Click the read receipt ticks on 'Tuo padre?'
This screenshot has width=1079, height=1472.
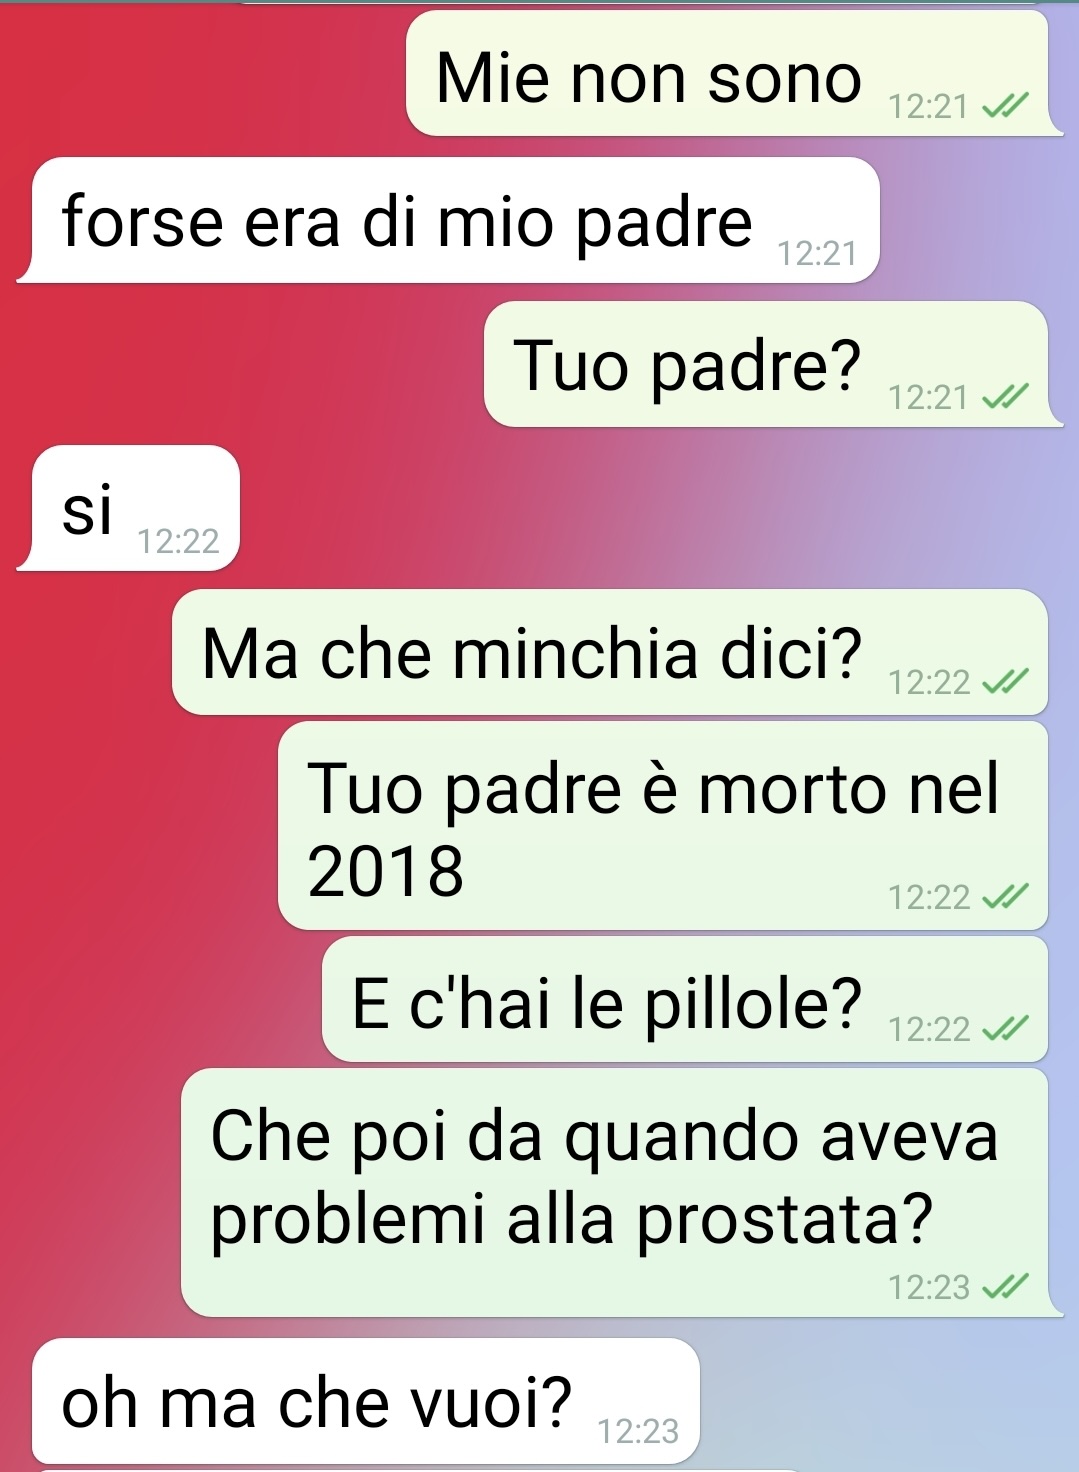click(x=1005, y=397)
